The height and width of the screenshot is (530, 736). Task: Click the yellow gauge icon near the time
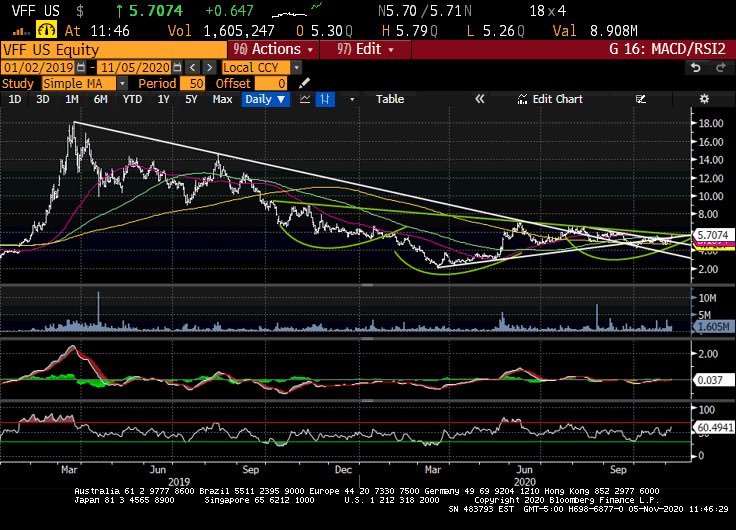pyautogui.click(x=46, y=31)
